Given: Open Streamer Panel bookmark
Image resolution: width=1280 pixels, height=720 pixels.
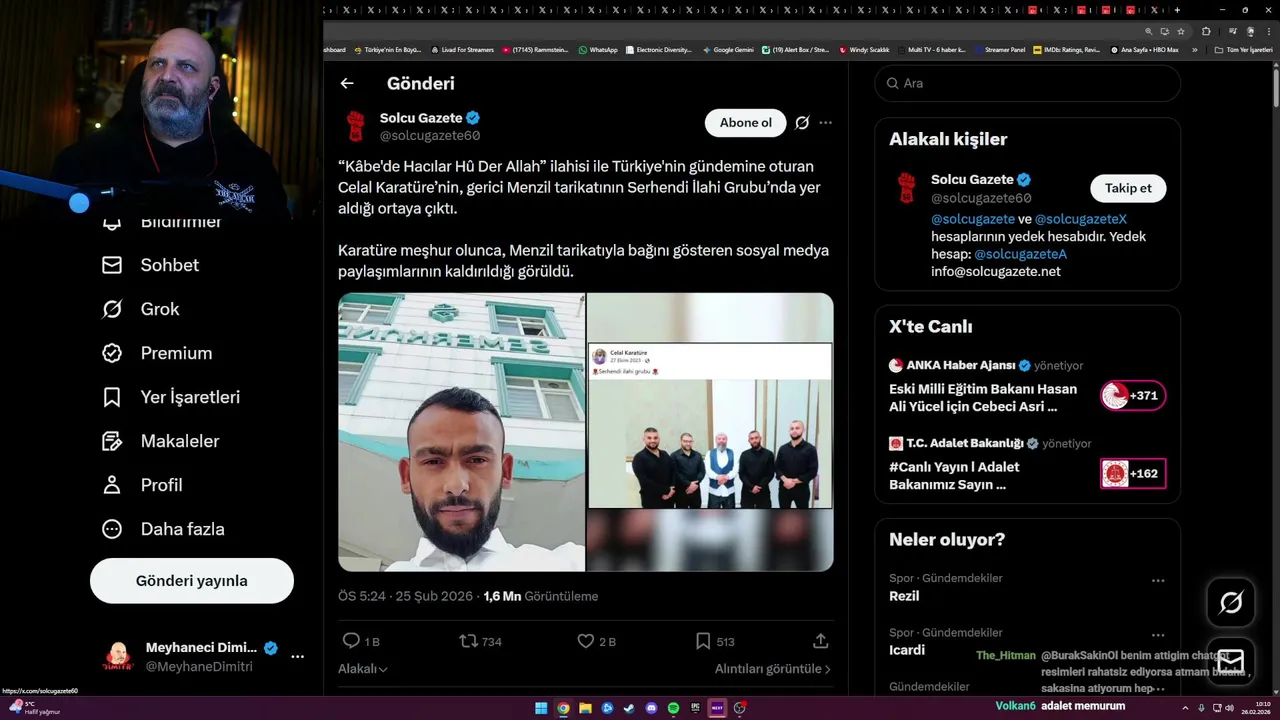Looking at the screenshot, I should [x=999, y=49].
